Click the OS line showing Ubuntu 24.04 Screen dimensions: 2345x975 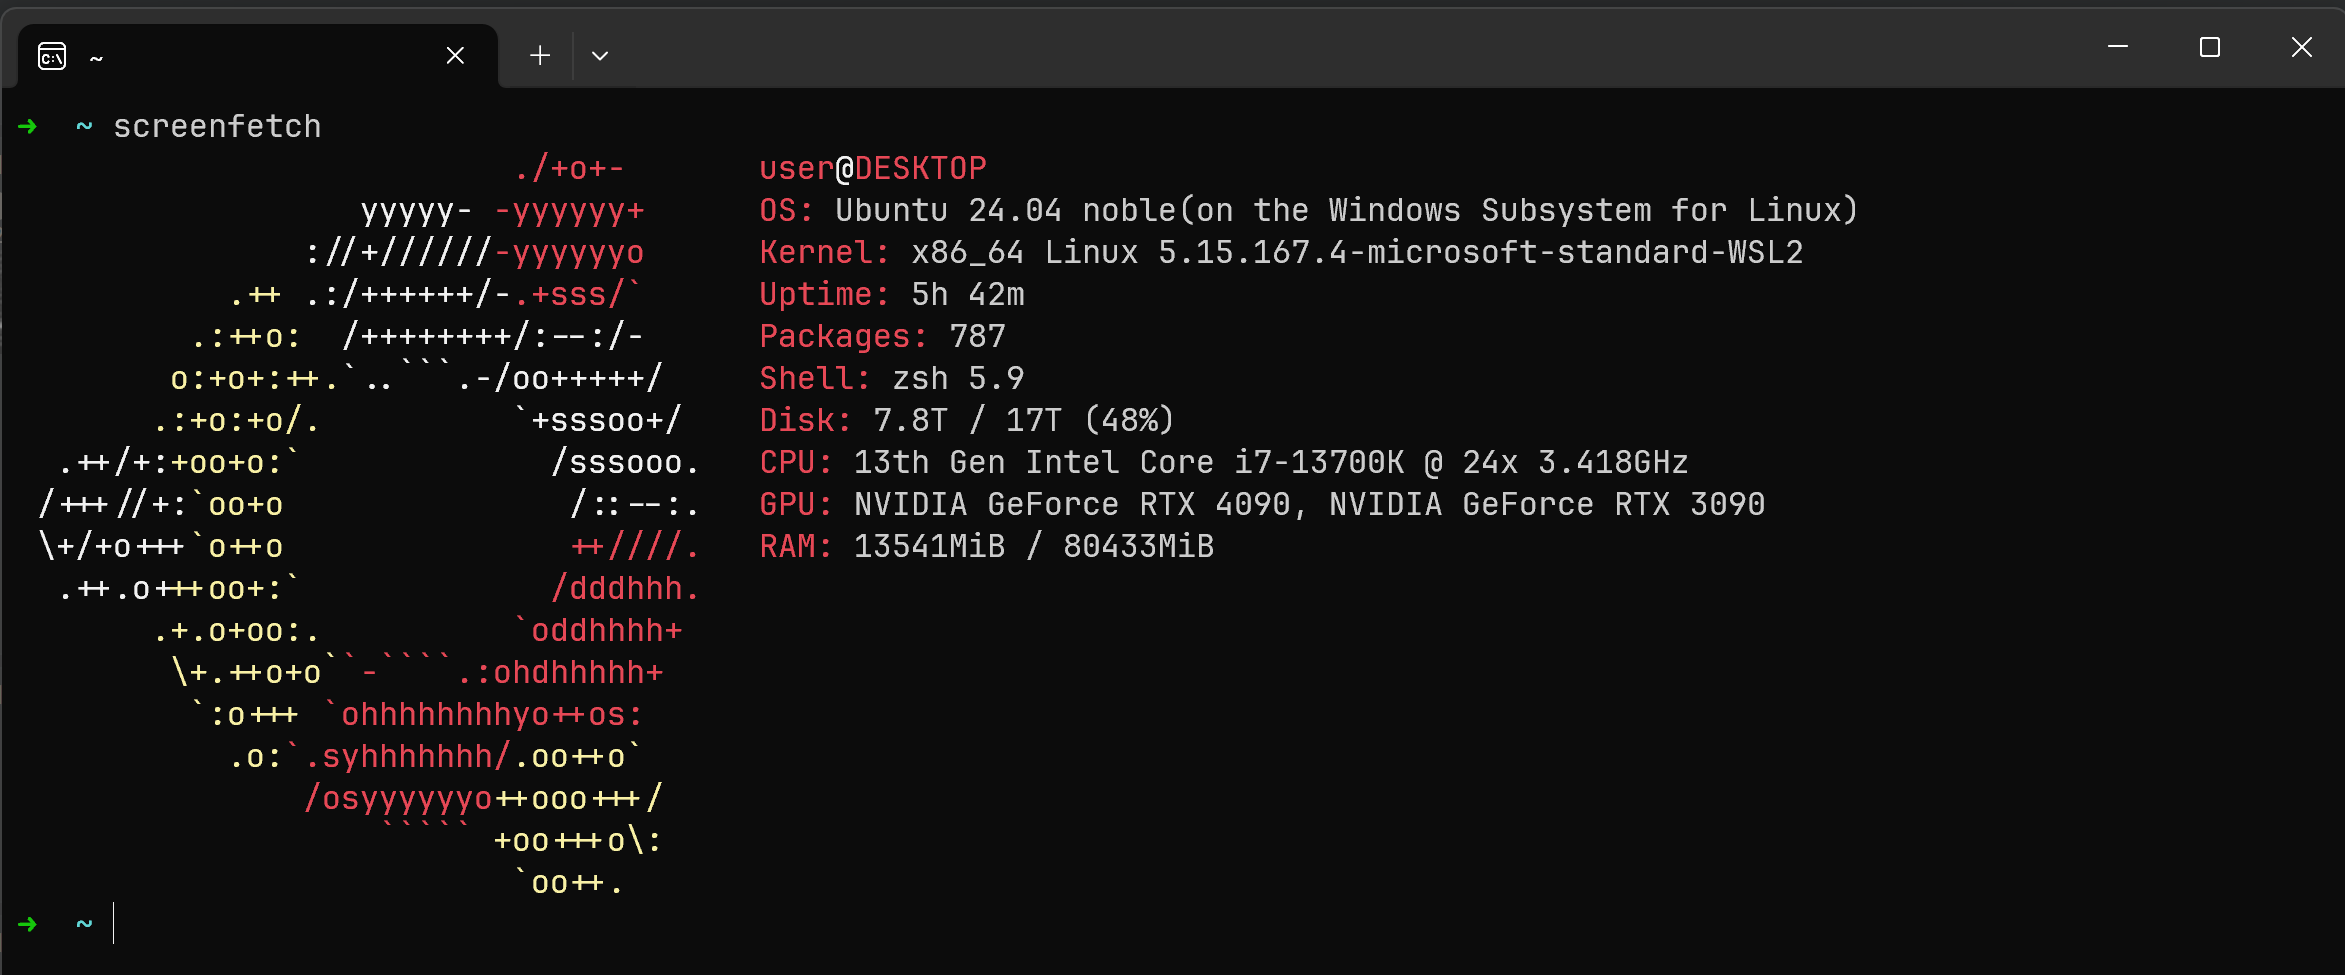click(1308, 210)
